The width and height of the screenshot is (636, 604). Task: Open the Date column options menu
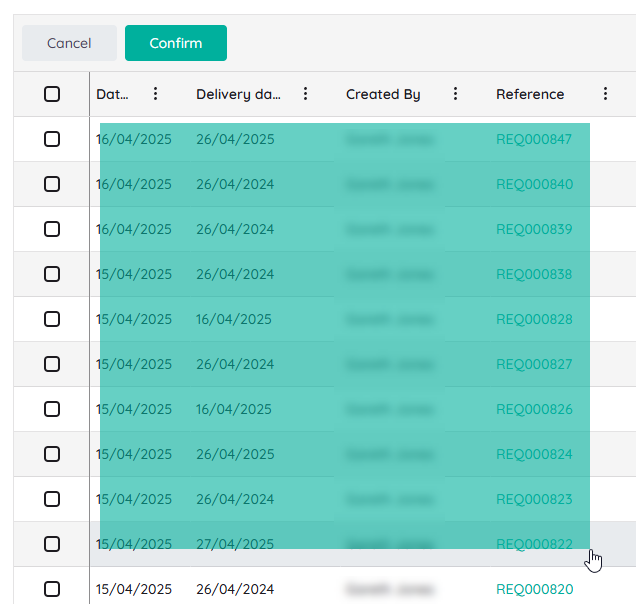[x=155, y=94]
